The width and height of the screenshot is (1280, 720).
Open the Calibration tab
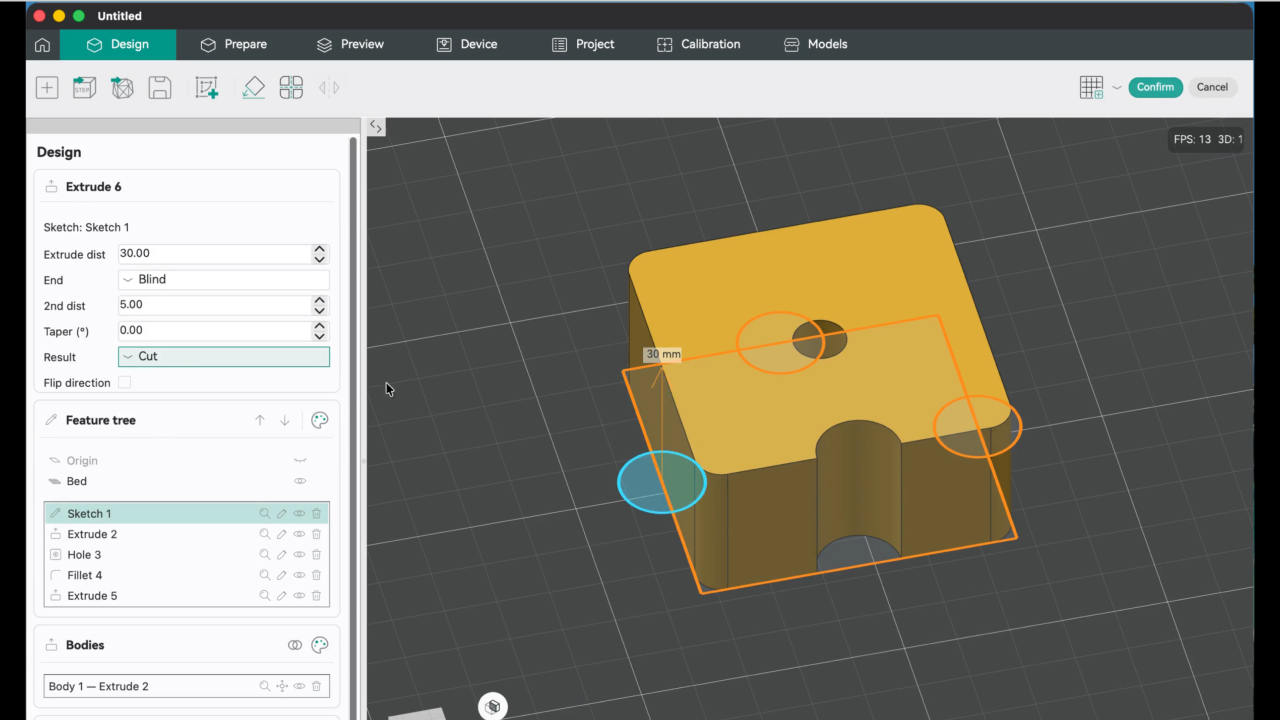(x=698, y=45)
